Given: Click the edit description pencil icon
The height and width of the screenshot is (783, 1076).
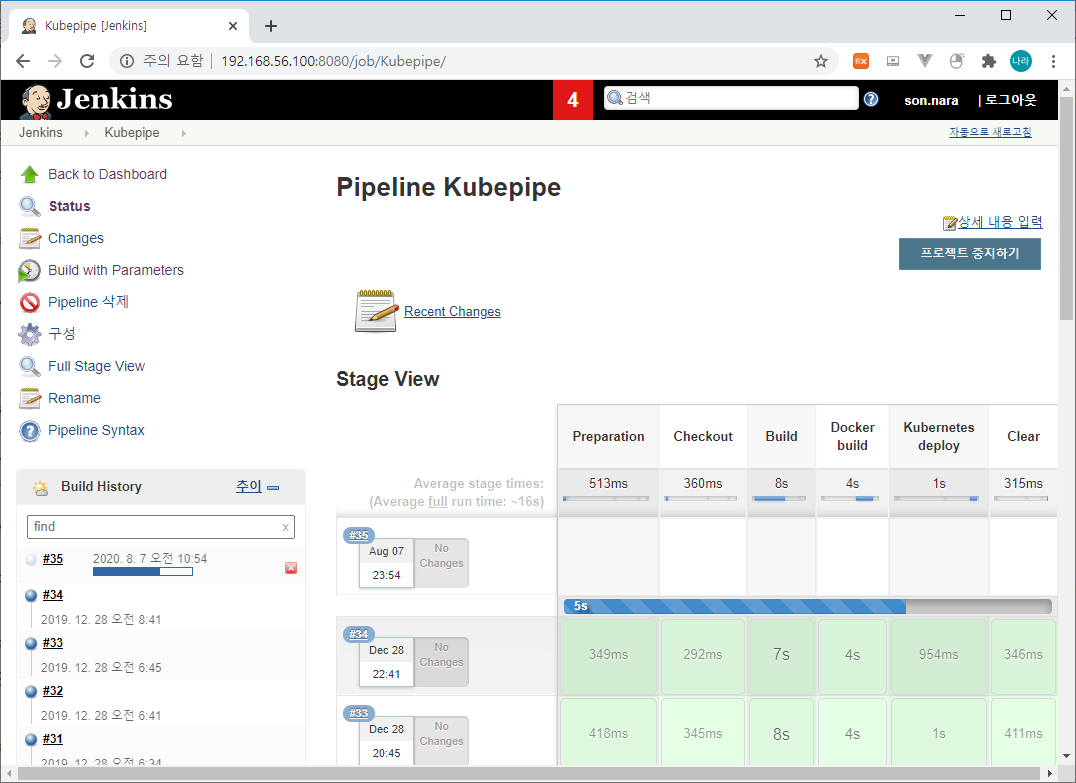Looking at the screenshot, I should (x=950, y=222).
